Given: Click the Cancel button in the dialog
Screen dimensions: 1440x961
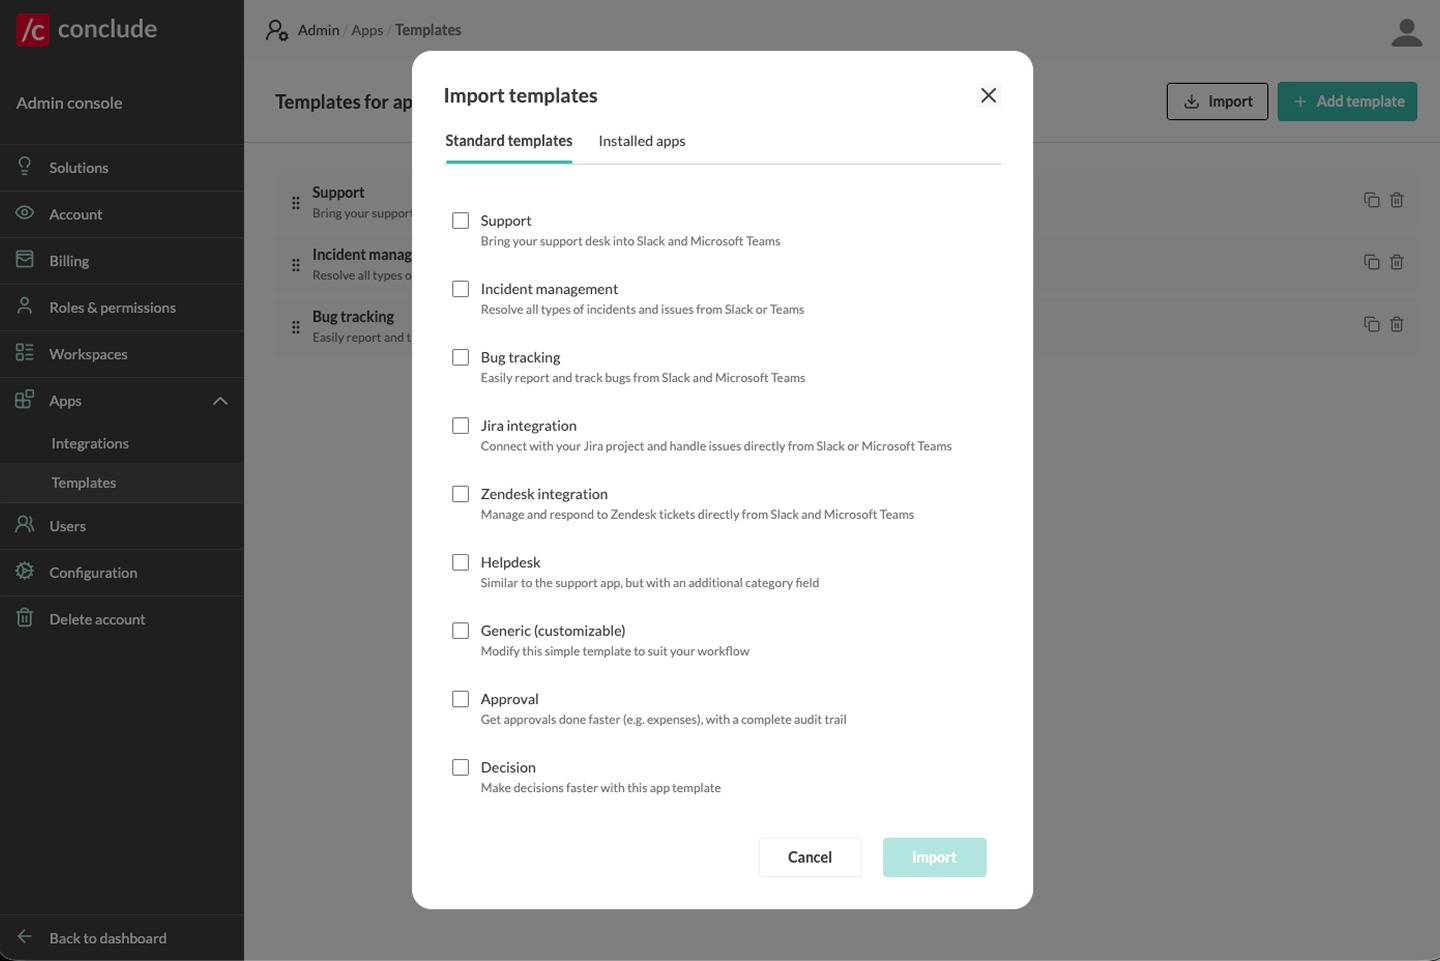Looking at the screenshot, I should tap(810, 857).
